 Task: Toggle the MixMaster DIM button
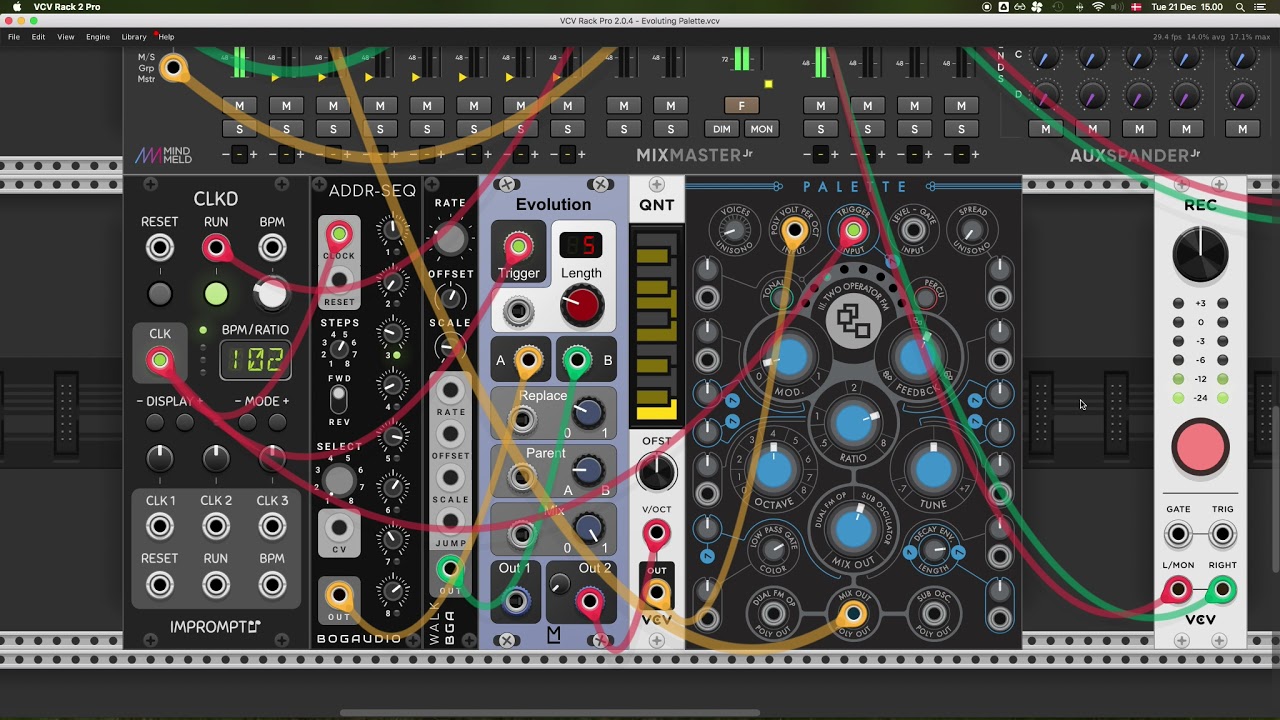click(x=721, y=129)
